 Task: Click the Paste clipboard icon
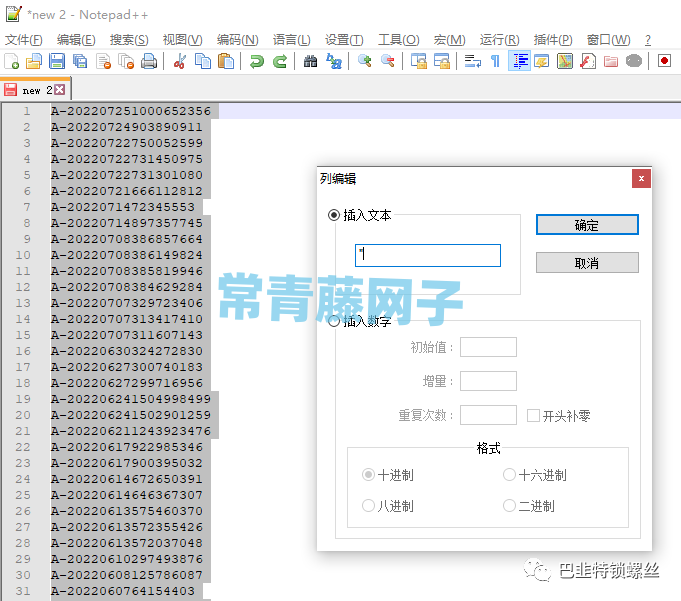[x=226, y=61]
